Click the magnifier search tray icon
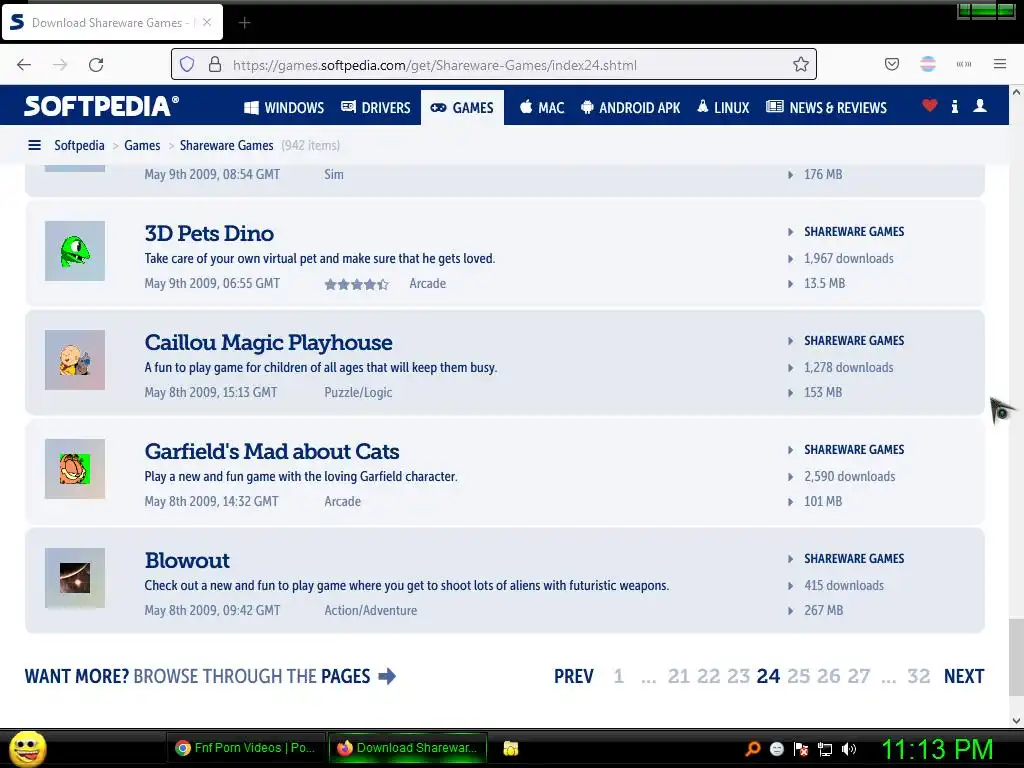This screenshot has height=768, width=1024. tap(752, 749)
